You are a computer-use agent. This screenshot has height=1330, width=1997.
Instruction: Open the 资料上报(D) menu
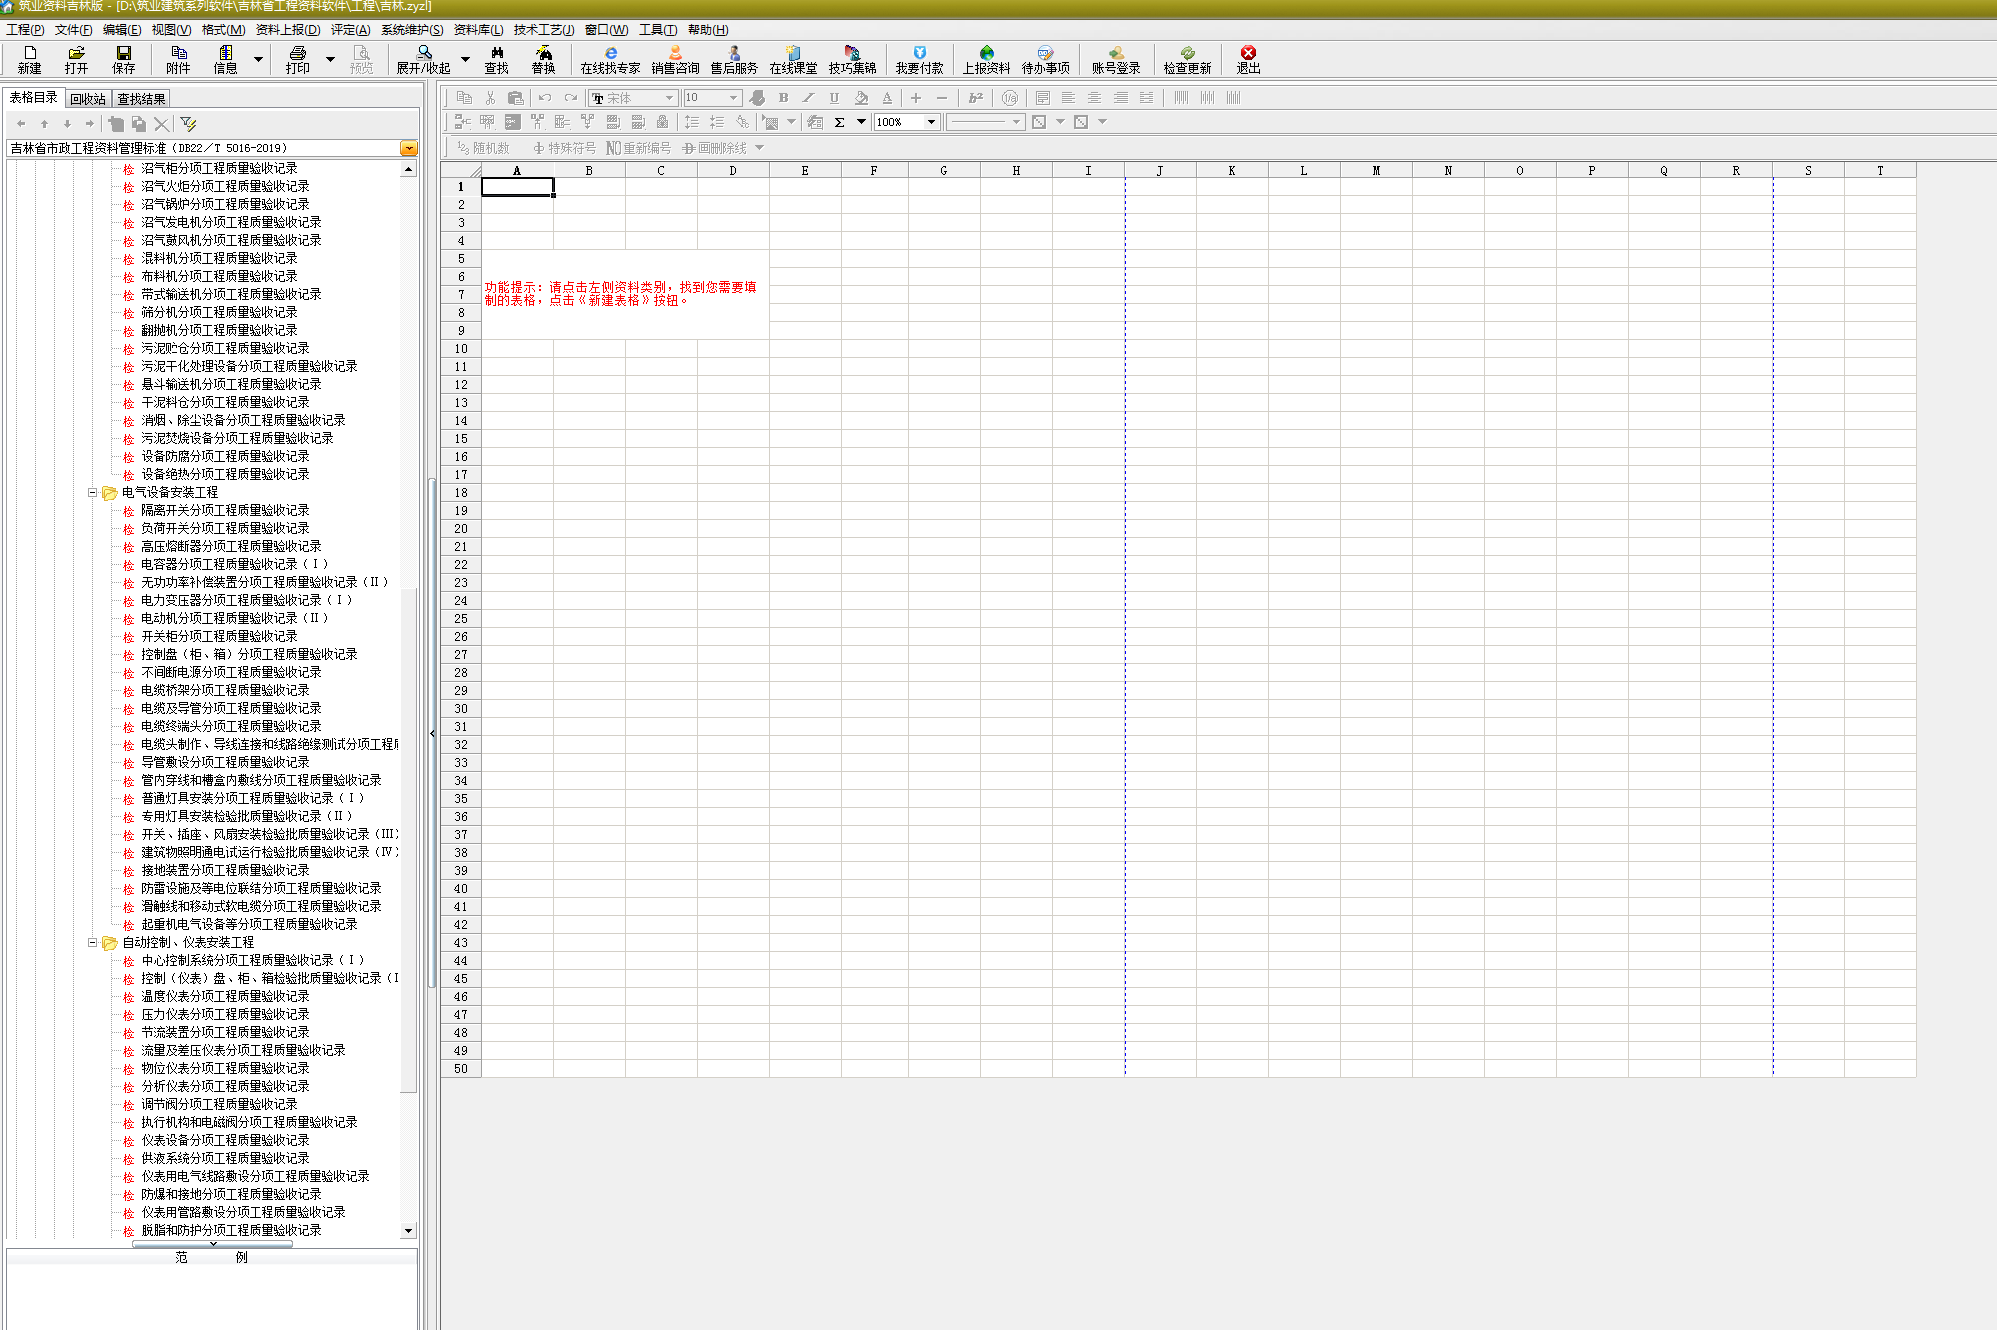288,30
